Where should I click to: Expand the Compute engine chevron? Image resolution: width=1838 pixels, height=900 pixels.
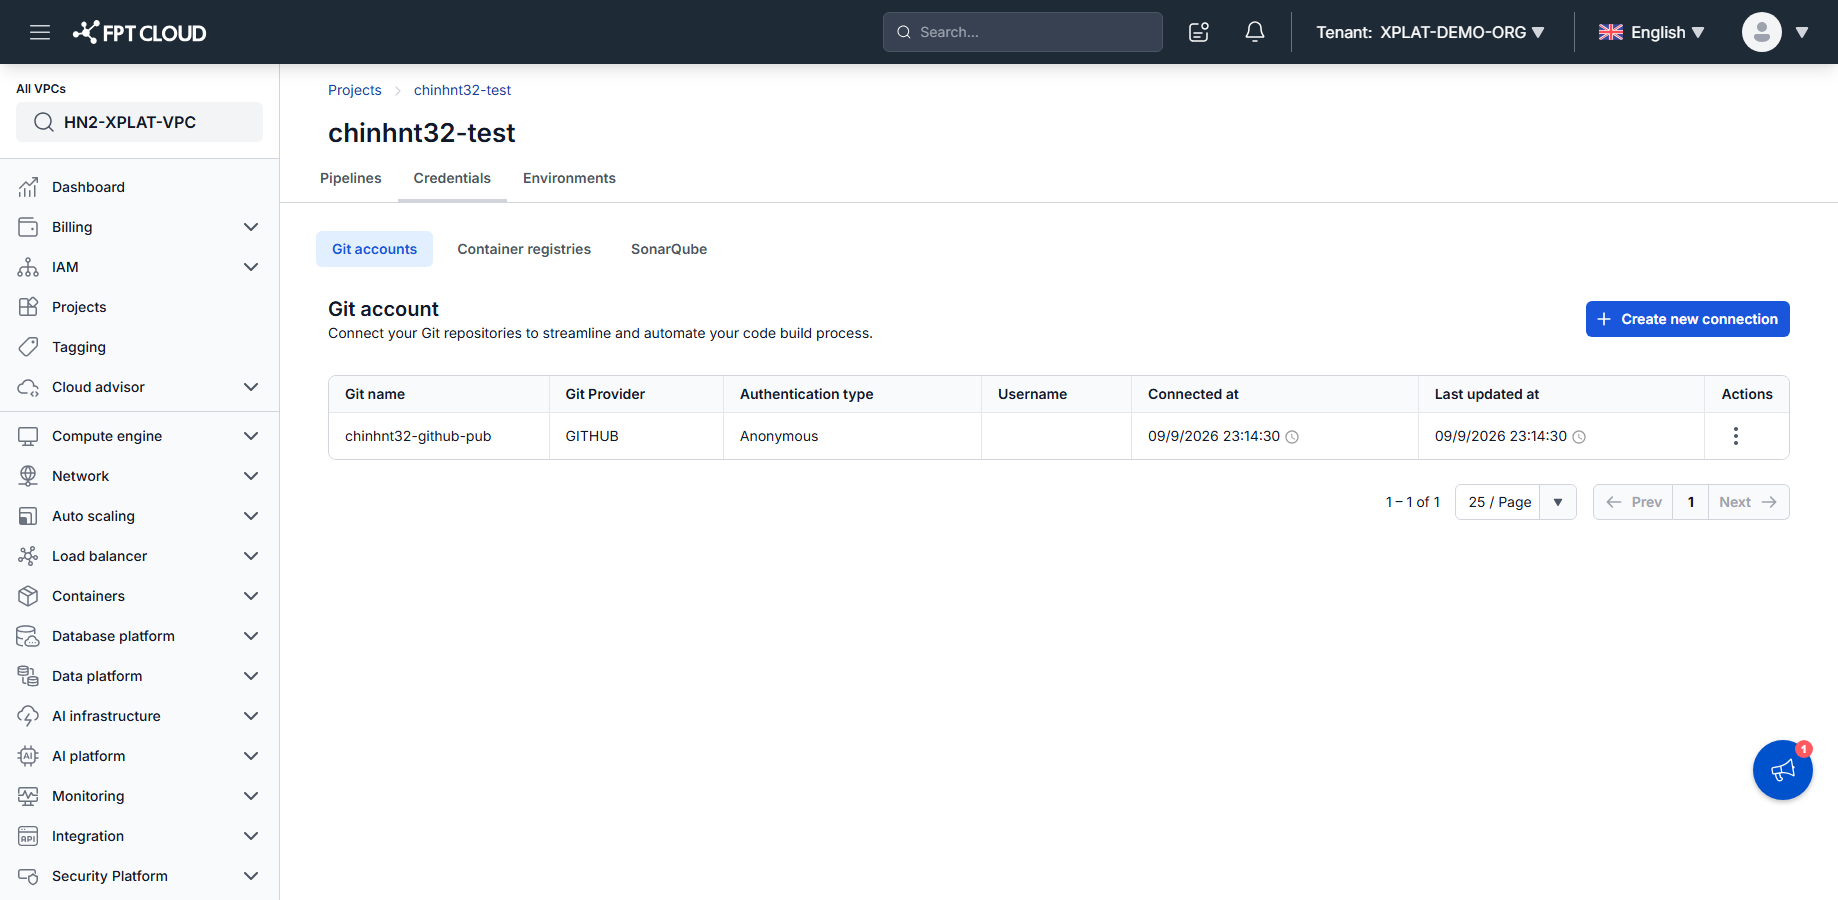pyautogui.click(x=251, y=436)
